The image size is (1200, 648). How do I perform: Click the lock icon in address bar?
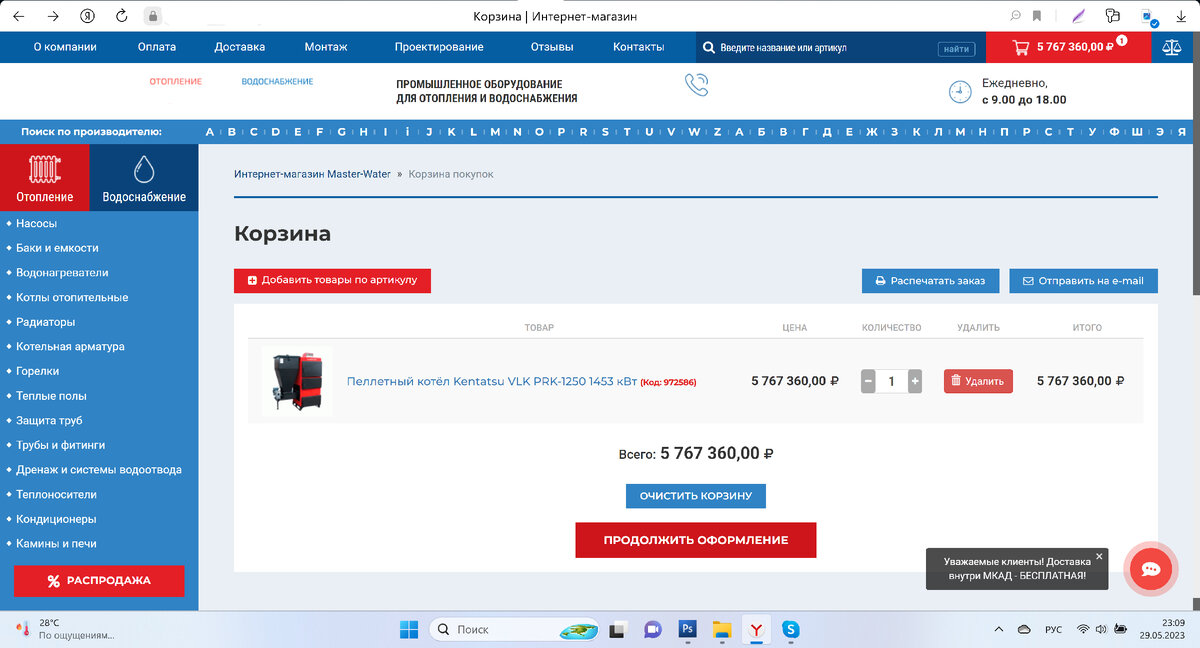(152, 16)
